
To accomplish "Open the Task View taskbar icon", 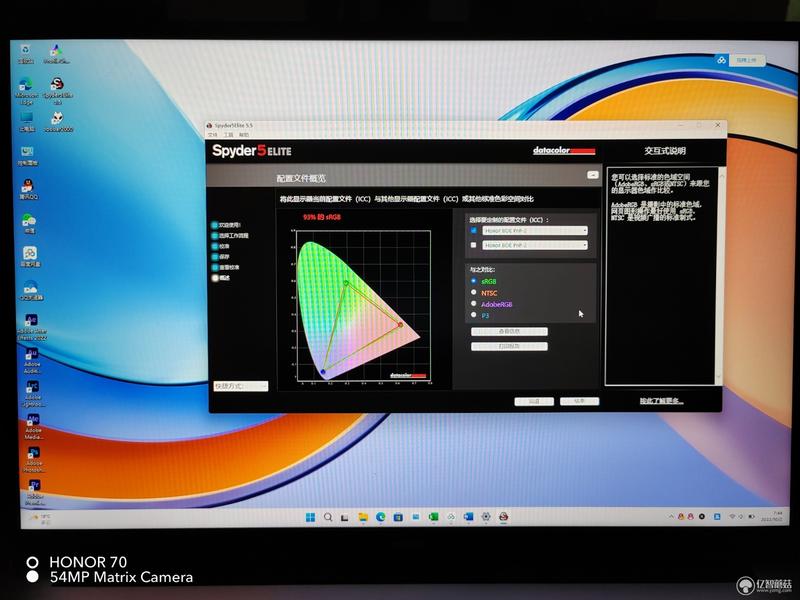I will (345, 517).
